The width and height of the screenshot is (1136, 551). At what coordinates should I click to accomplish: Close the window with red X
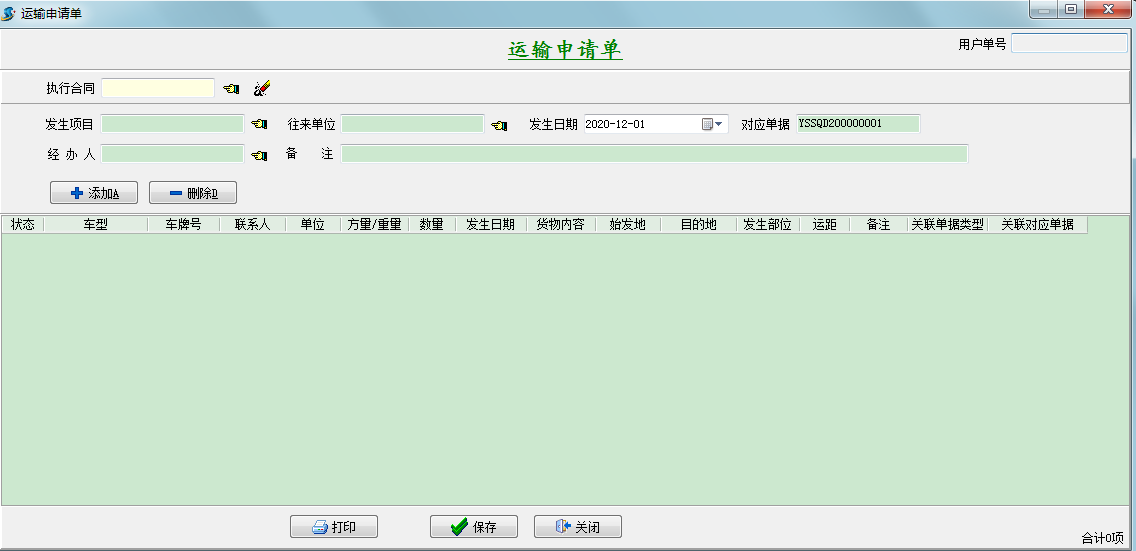[1108, 9]
